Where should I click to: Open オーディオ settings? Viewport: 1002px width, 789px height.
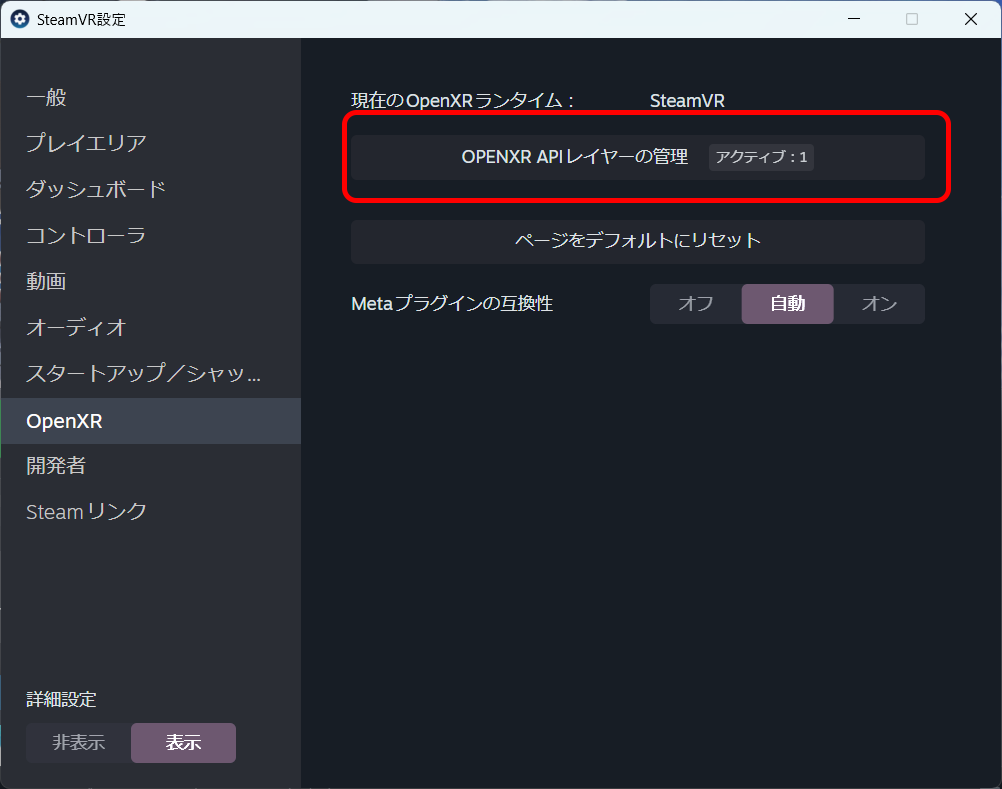150,327
